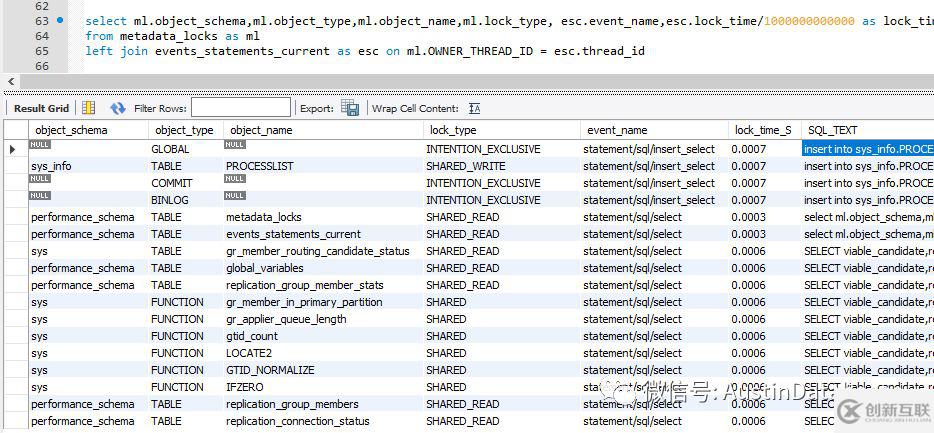This screenshot has height=433, width=934.
Task: Sort by the lock_type column header
Action: coord(502,130)
